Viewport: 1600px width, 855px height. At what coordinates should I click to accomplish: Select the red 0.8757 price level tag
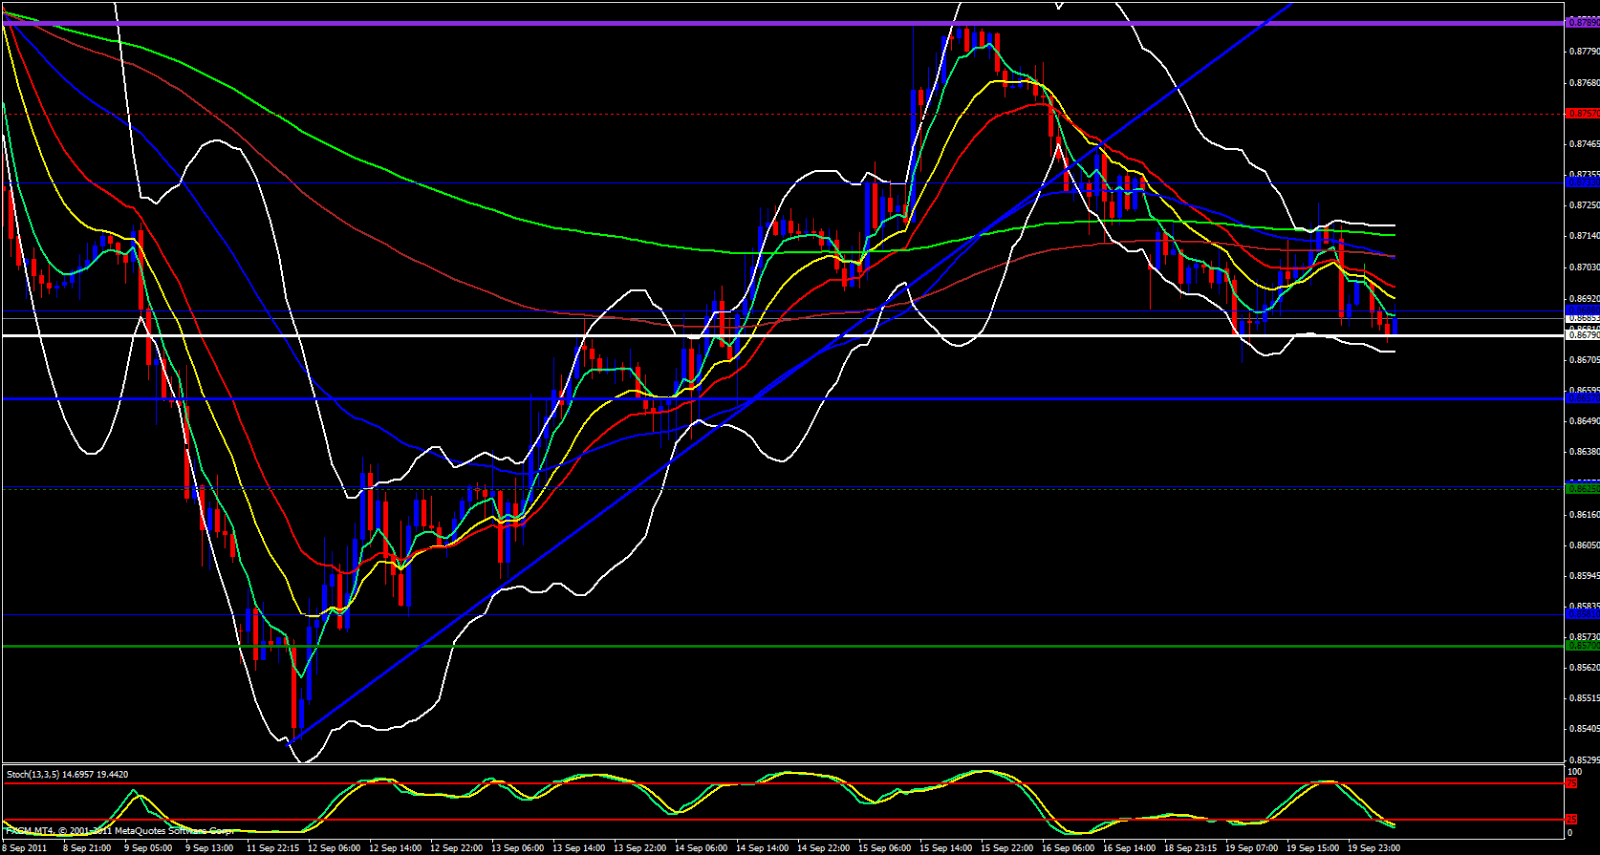[x=1581, y=114]
